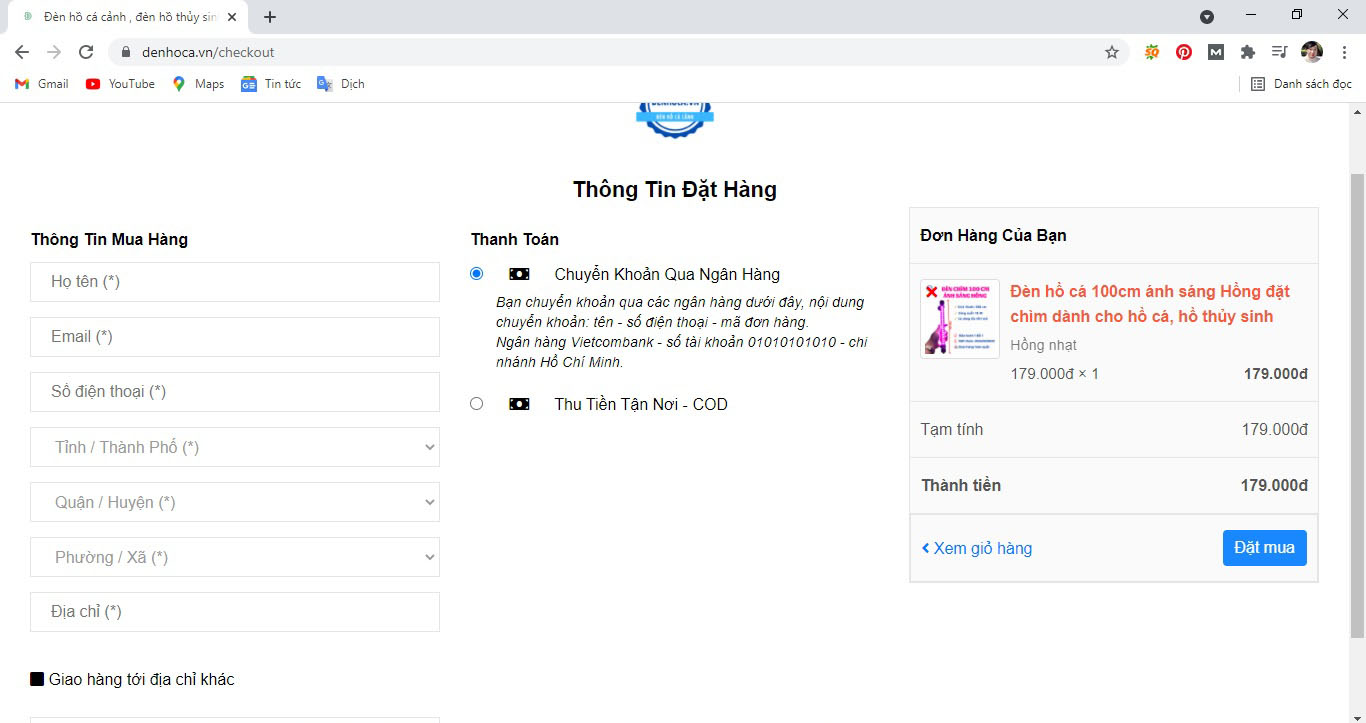Click the Chrome profile avatar

point(1311,52)
